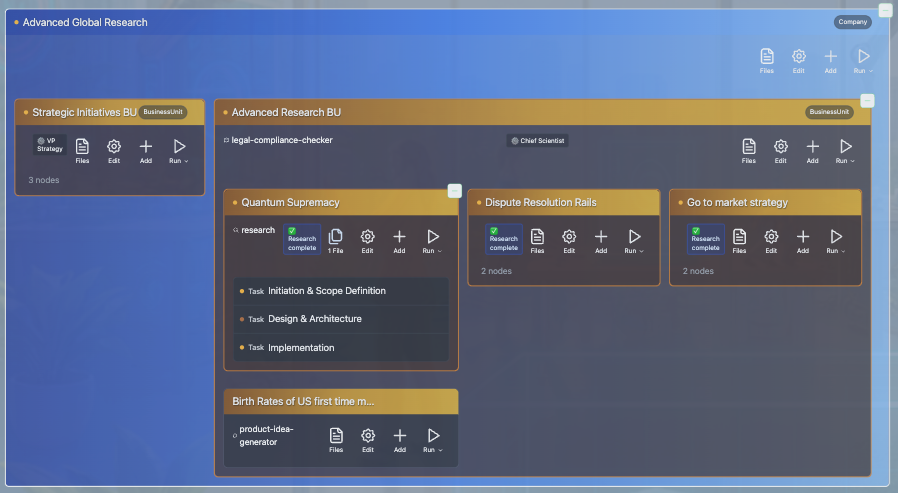Screen dimensions: 898x493
Task: Click the Quantum Supremacy card title
Action: tap(290, 202)
